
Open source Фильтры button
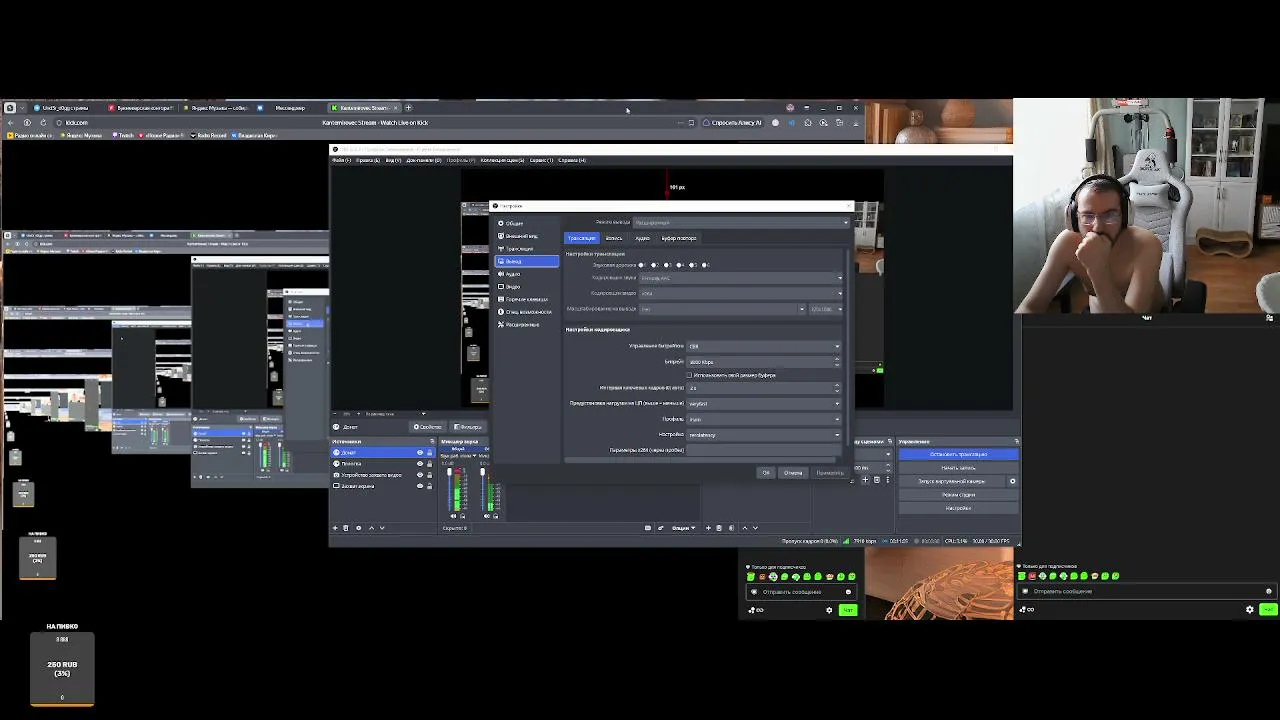coord(468,427)
